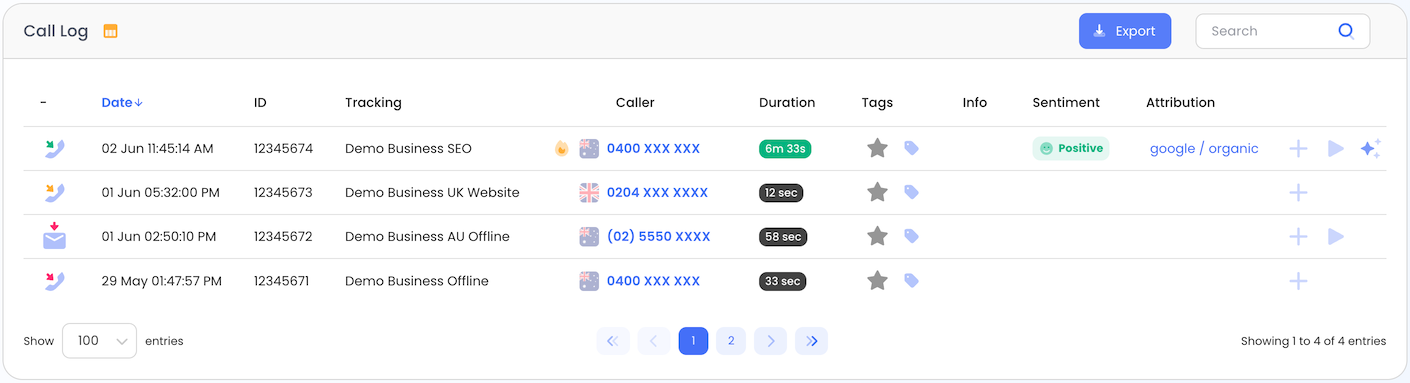Sort by the Date column header
Image resolution: width=1410 pixels, height=383 pixels.
[x=122, y=102]
